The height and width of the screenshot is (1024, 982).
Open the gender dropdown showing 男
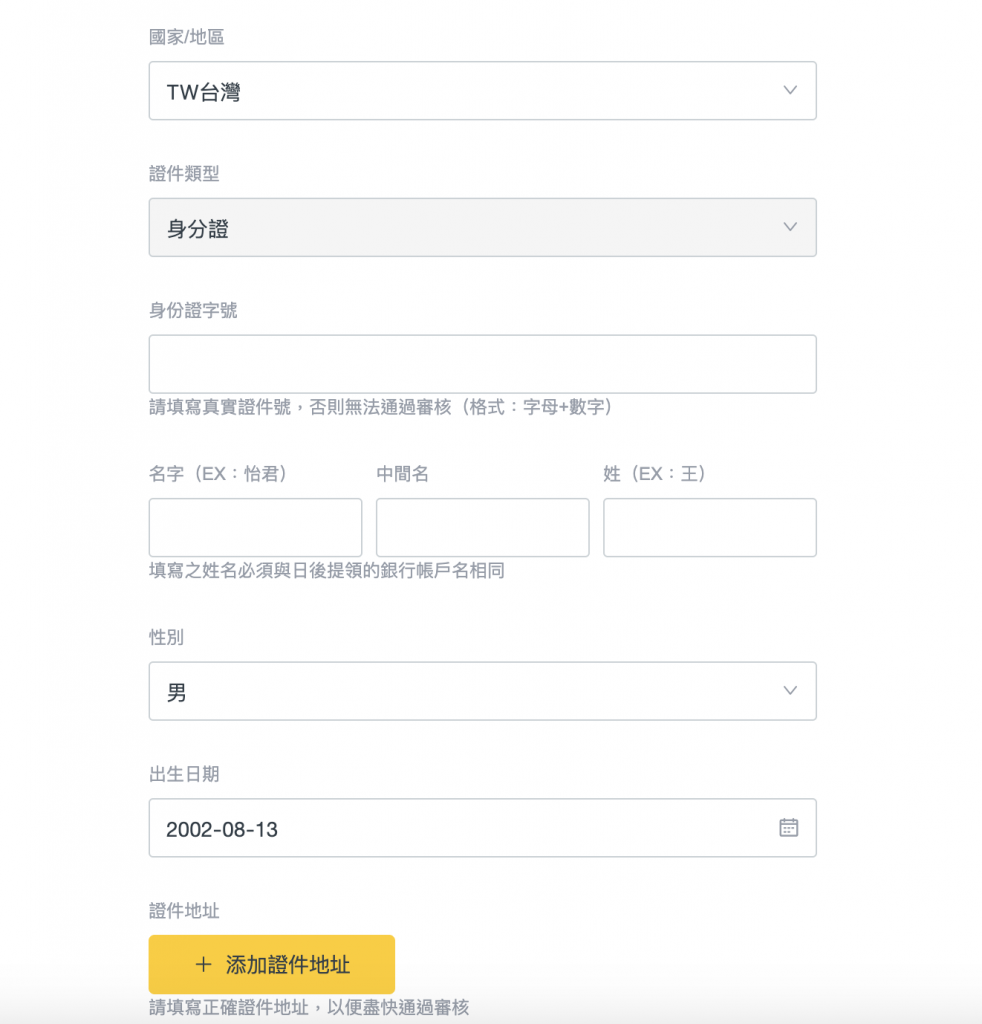pos(483,691)
